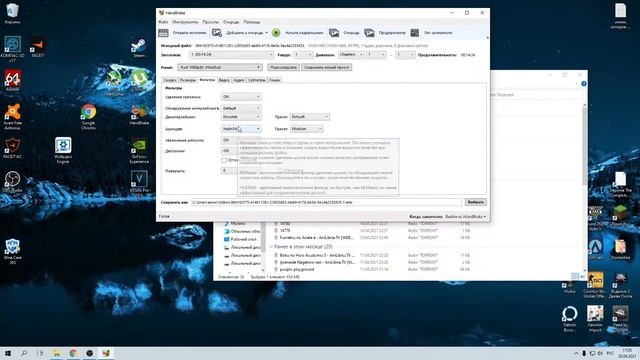Open the Wise Care 365 desktop shortcut
Image resolution: width=640 pixels, height=360 pixels.
coord(12,251)
